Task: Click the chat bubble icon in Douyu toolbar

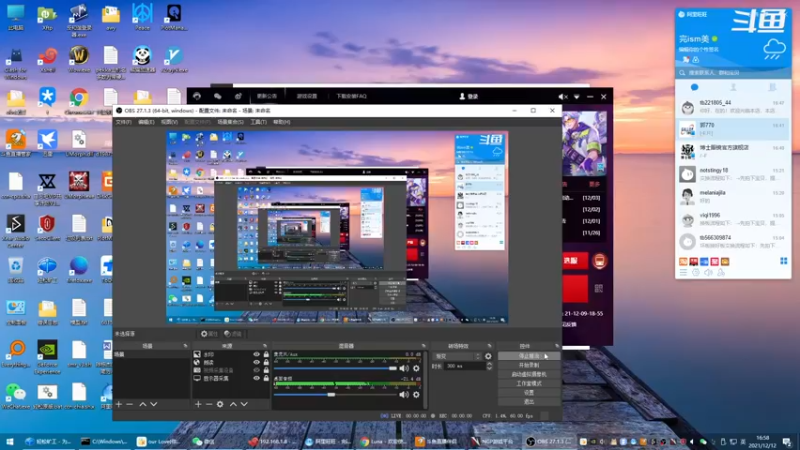Action: tap(218, 96)
